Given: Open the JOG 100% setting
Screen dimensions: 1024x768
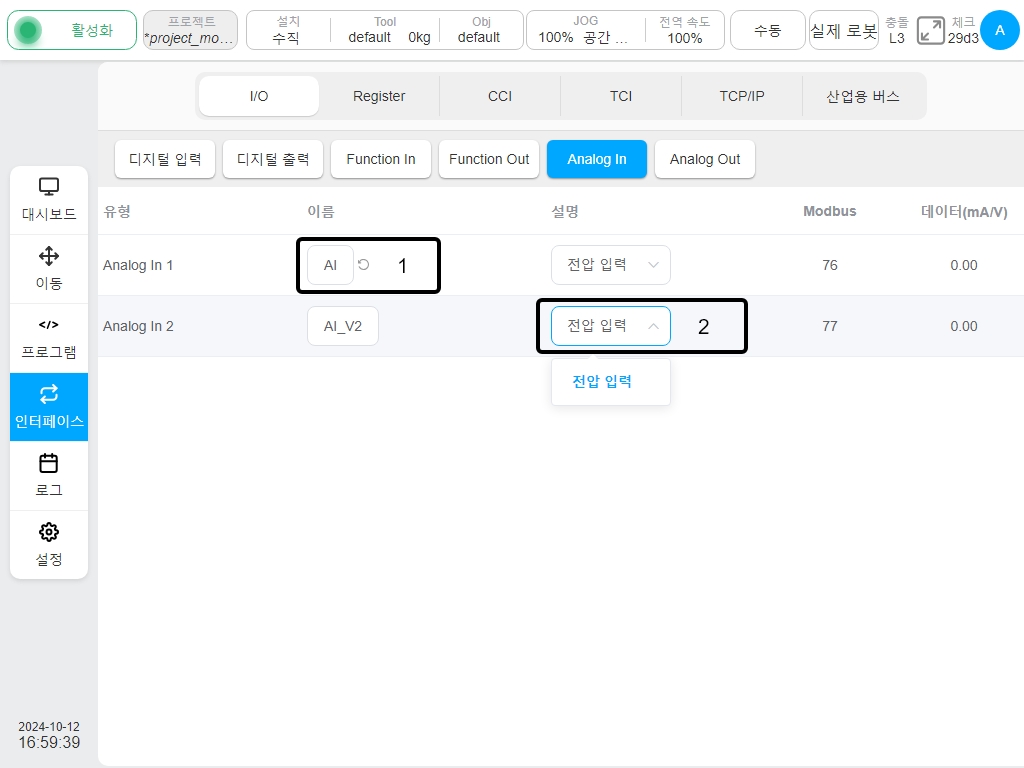Looking at the screenshot, I should [584, 30].
